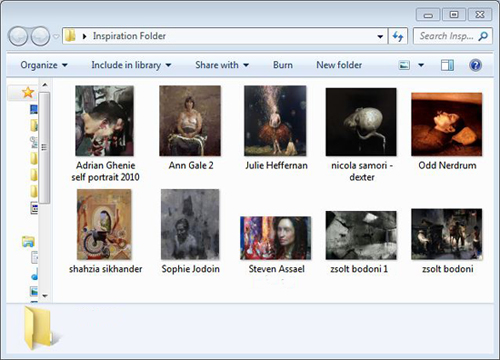
Task: Click the large folder icon in details pane
Action: (x=39, y=327)
